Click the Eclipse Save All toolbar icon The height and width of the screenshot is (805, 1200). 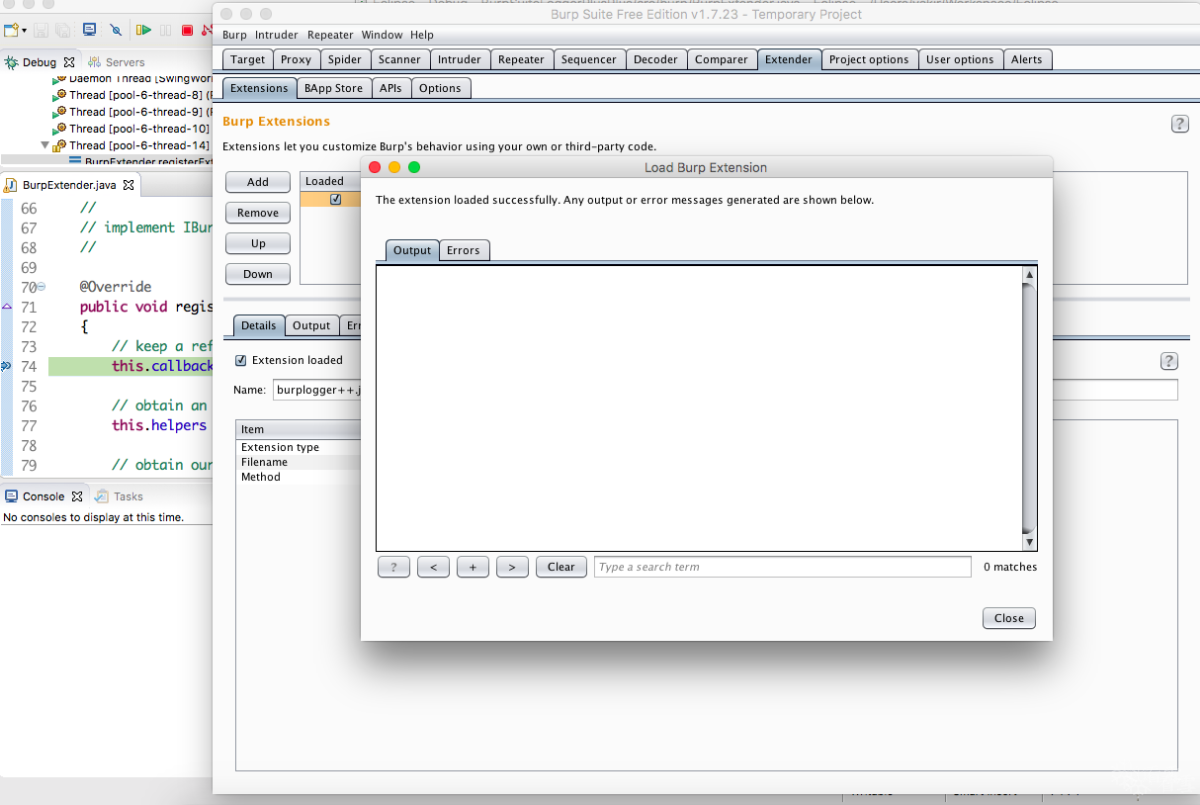63,31
